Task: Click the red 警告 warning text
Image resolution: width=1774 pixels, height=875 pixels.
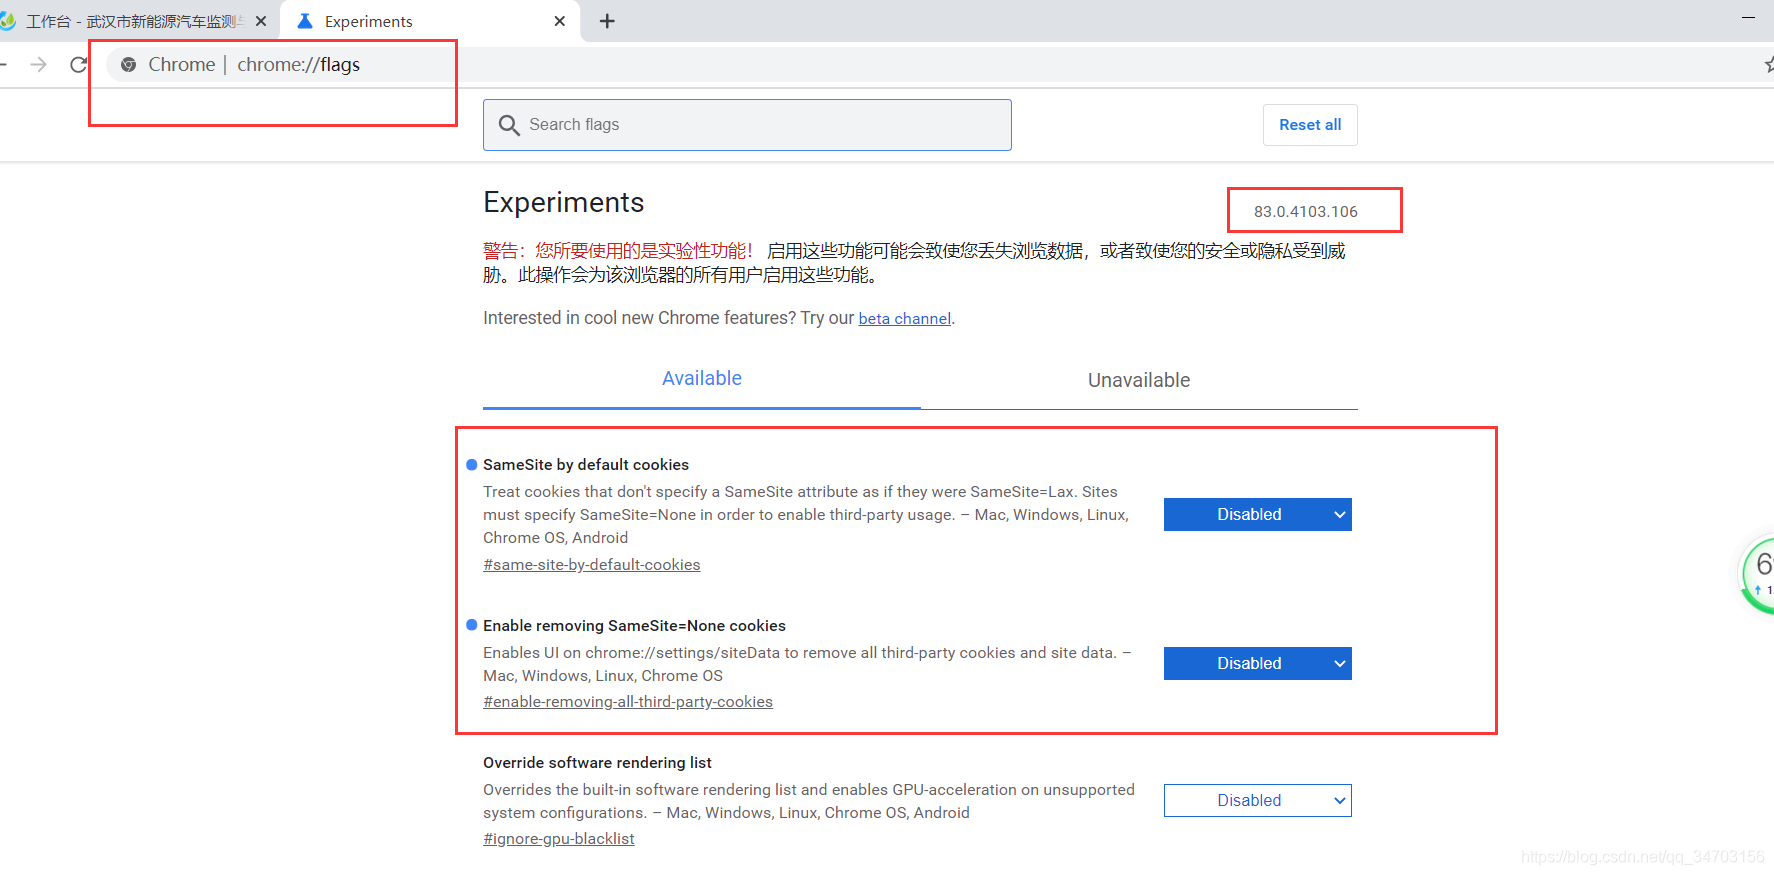Action: point(617,251)
